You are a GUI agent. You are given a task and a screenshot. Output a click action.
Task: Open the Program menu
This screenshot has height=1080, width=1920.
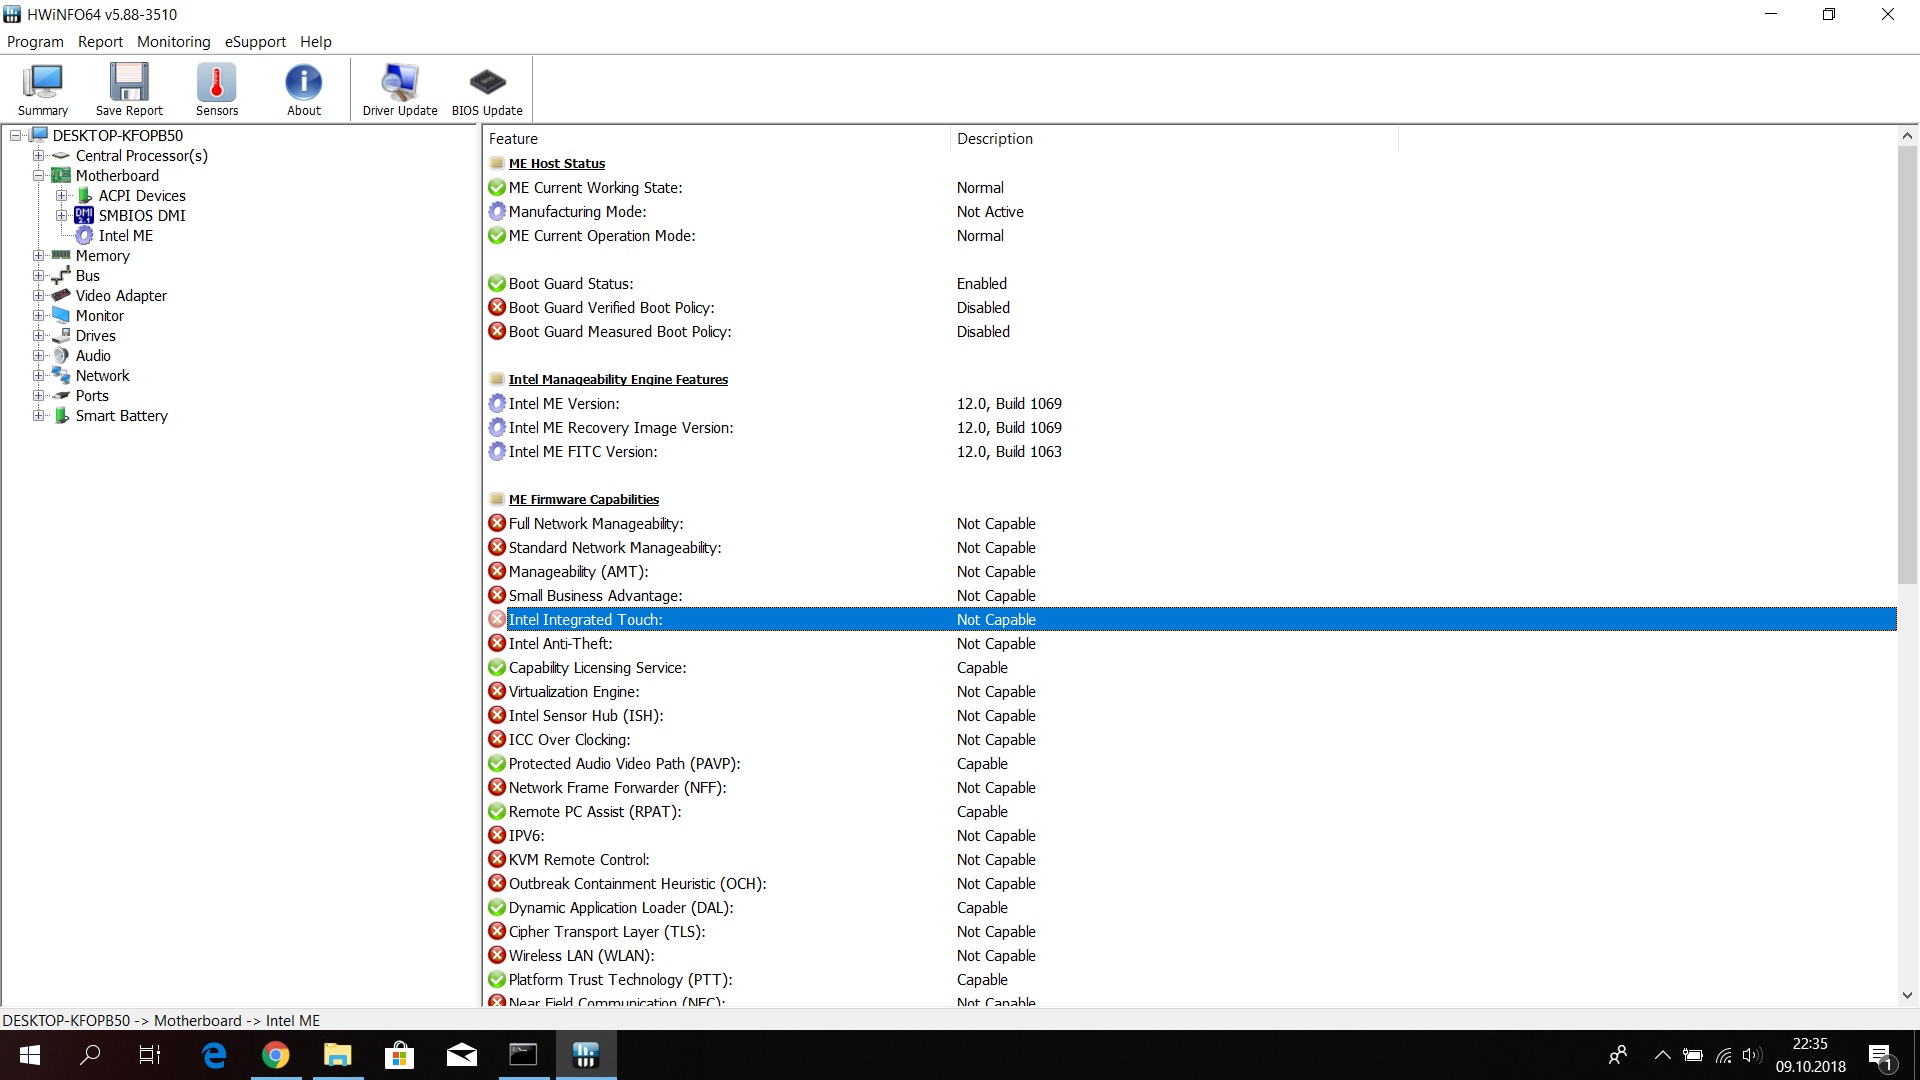coord(35,42)
